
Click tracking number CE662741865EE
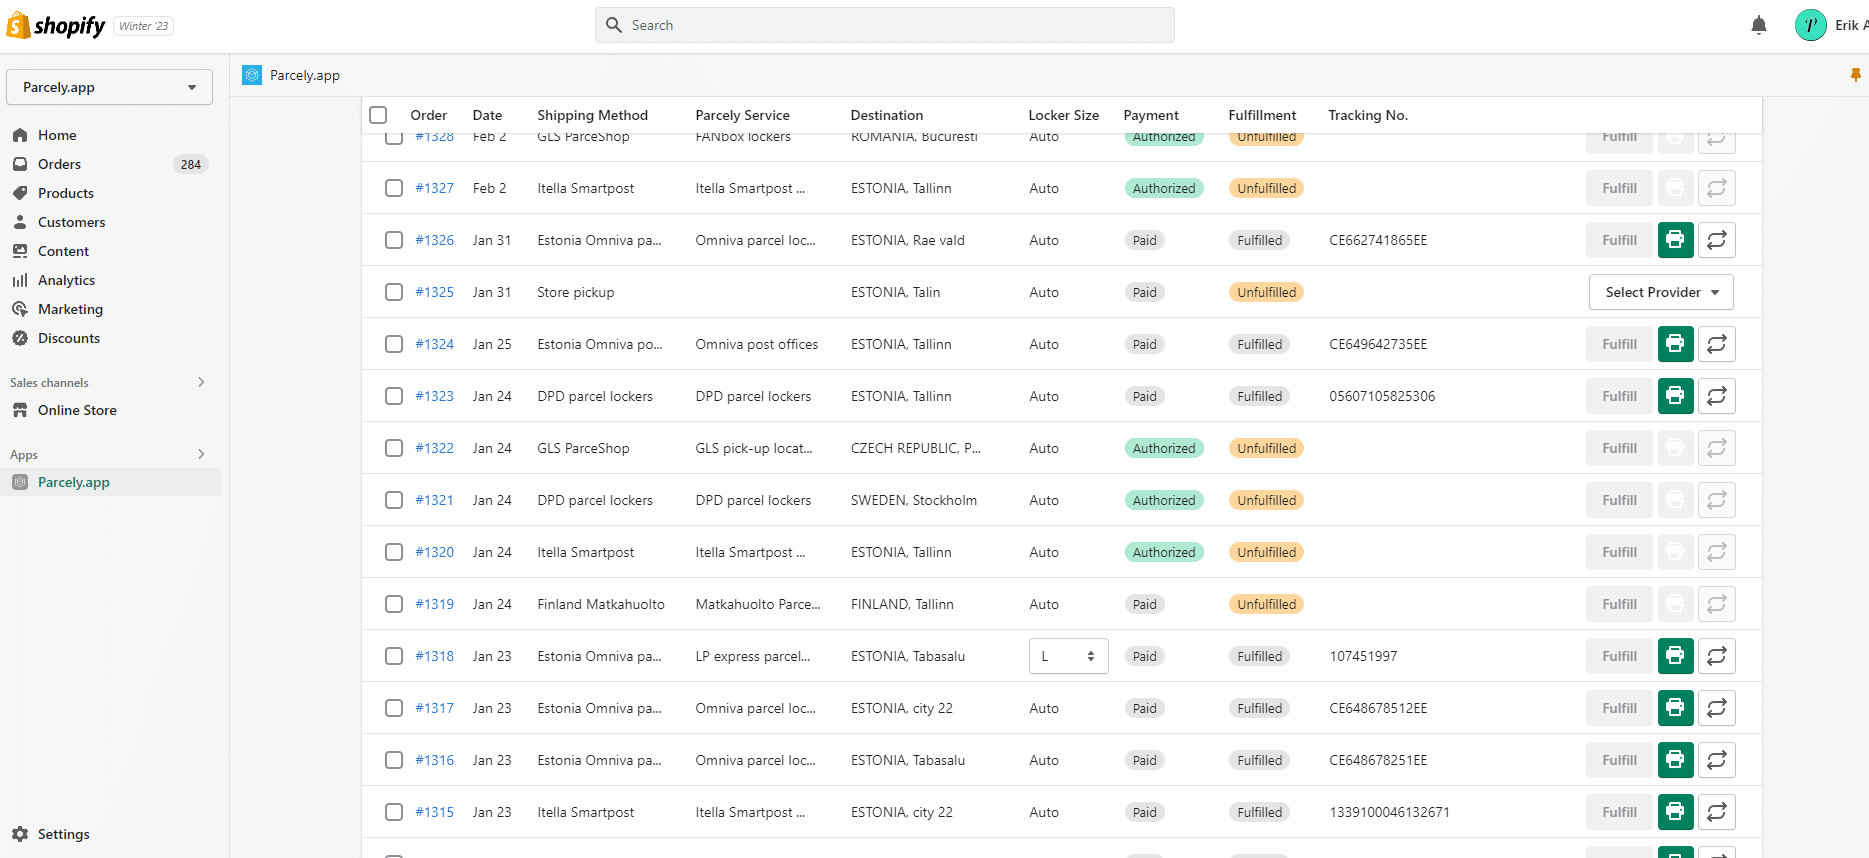click(1378, 240)
